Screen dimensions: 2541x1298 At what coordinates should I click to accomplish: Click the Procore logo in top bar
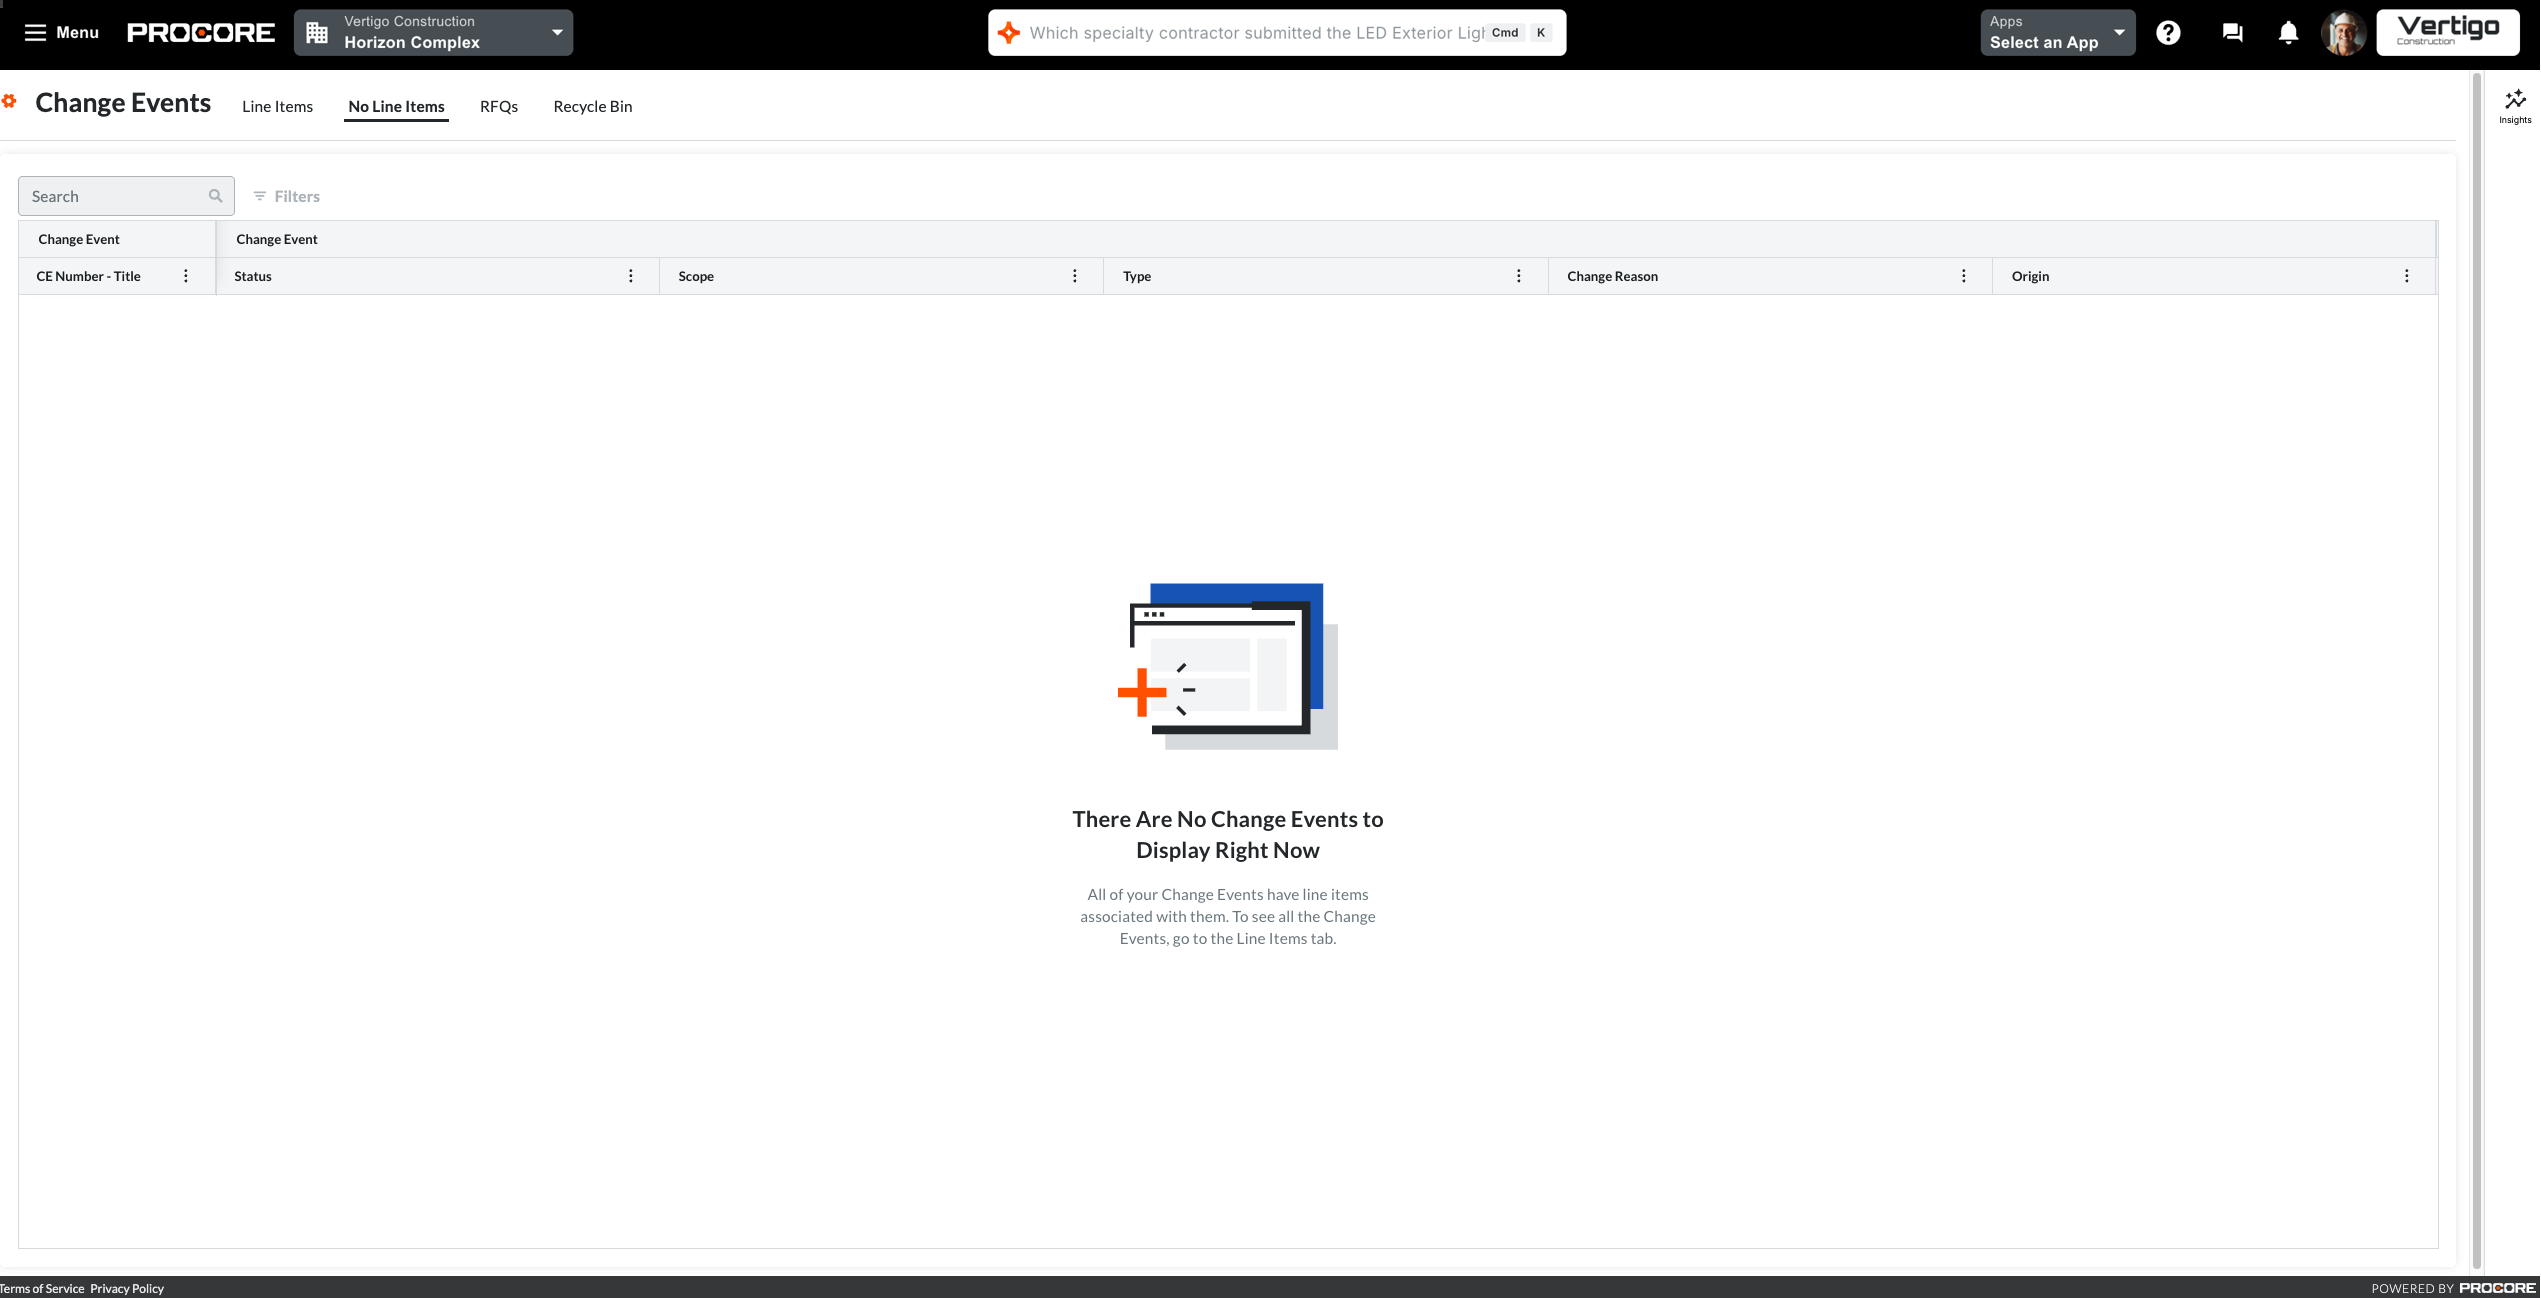[x=201, y=31]
